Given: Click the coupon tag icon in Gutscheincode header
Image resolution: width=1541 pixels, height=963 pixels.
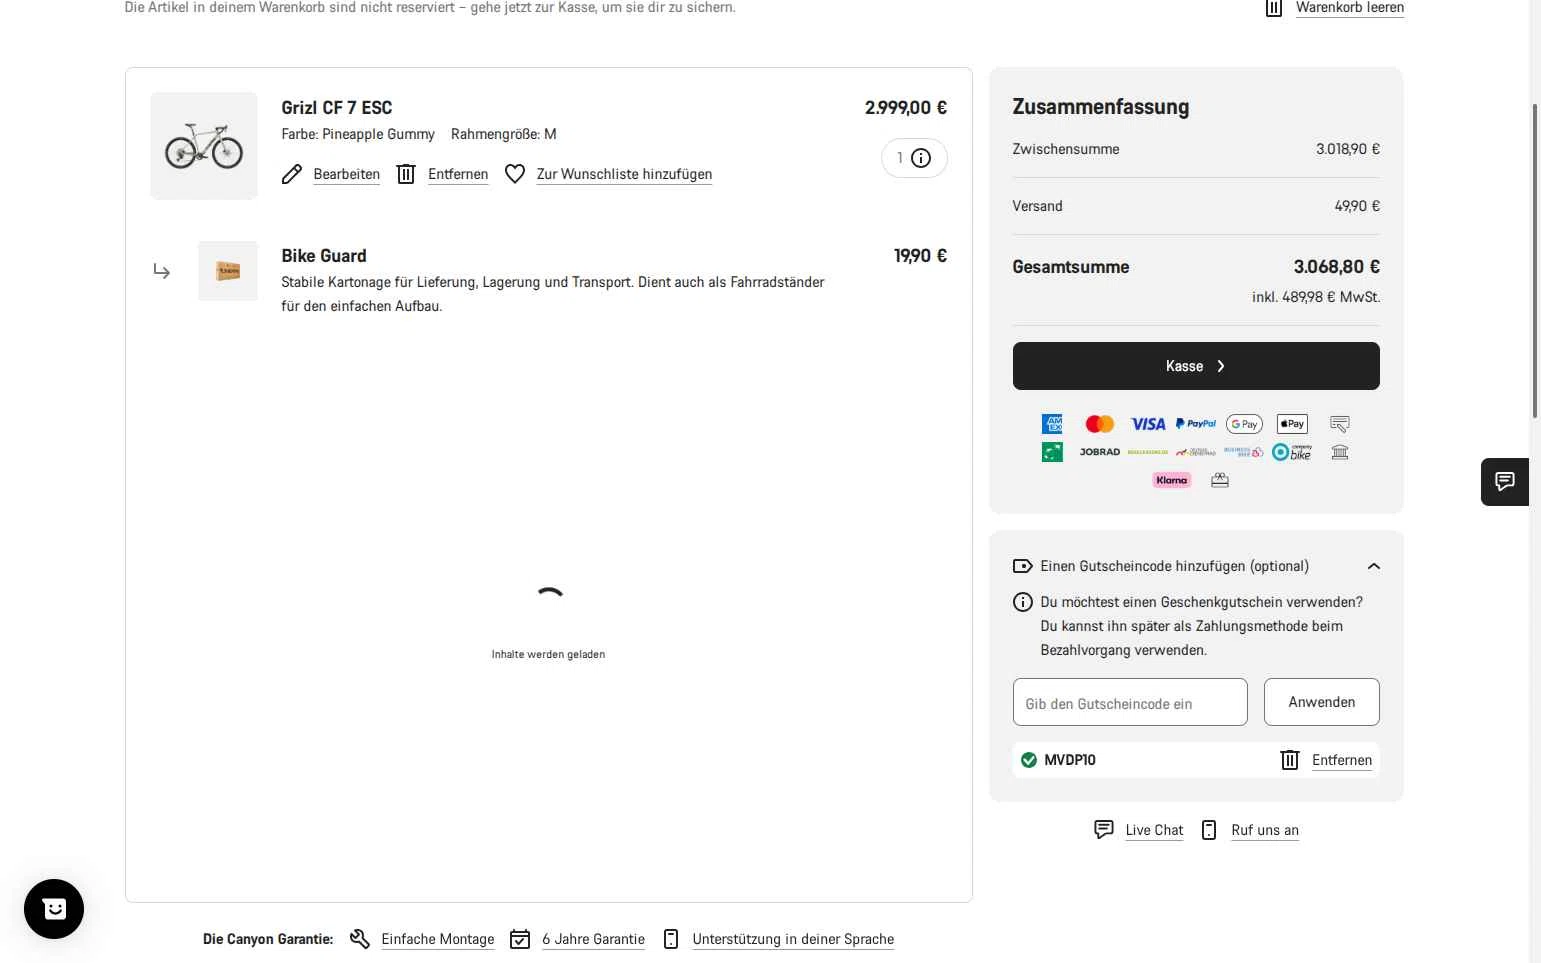Looking at the screenshot, I should tap(1023, 566).
